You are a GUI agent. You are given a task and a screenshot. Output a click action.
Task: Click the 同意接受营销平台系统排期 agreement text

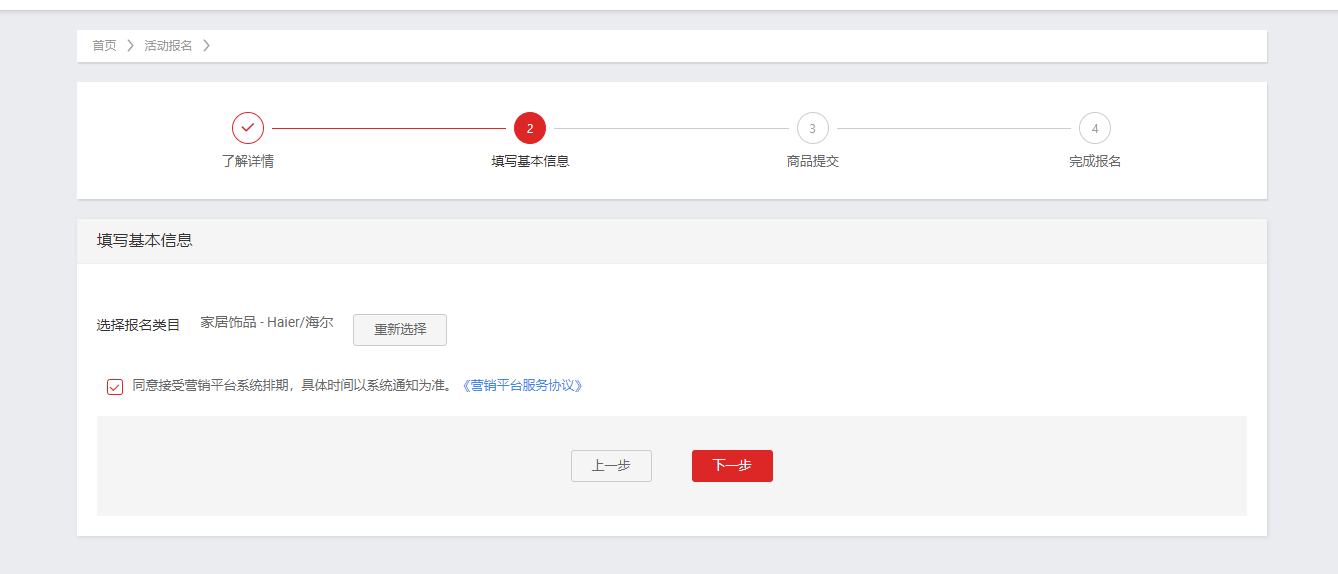point(292,386)
